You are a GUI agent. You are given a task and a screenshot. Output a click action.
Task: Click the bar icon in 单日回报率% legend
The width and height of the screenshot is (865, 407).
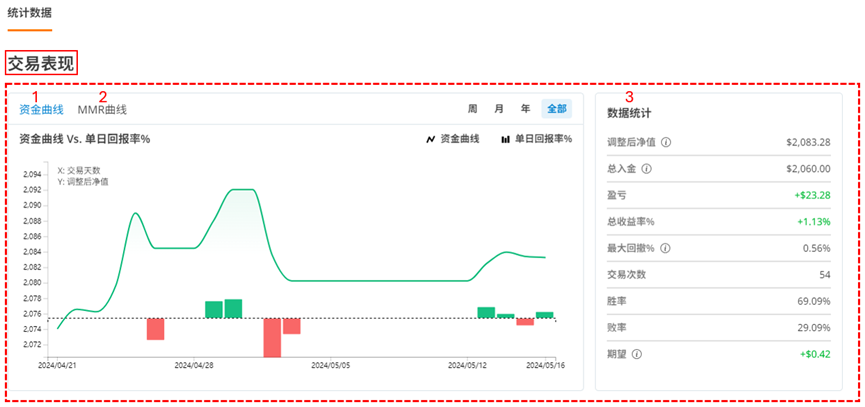pos(506,139)
